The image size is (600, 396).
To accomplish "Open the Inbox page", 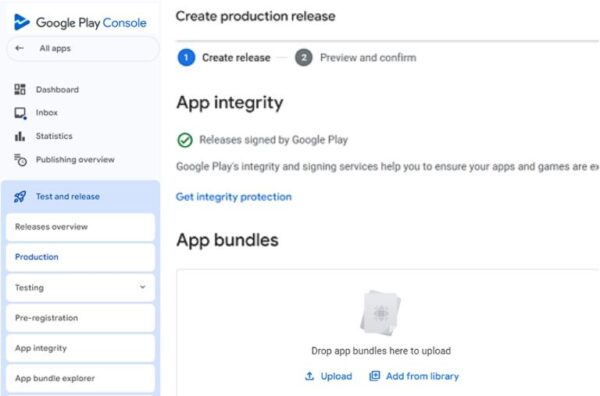I will click(47, 112).
